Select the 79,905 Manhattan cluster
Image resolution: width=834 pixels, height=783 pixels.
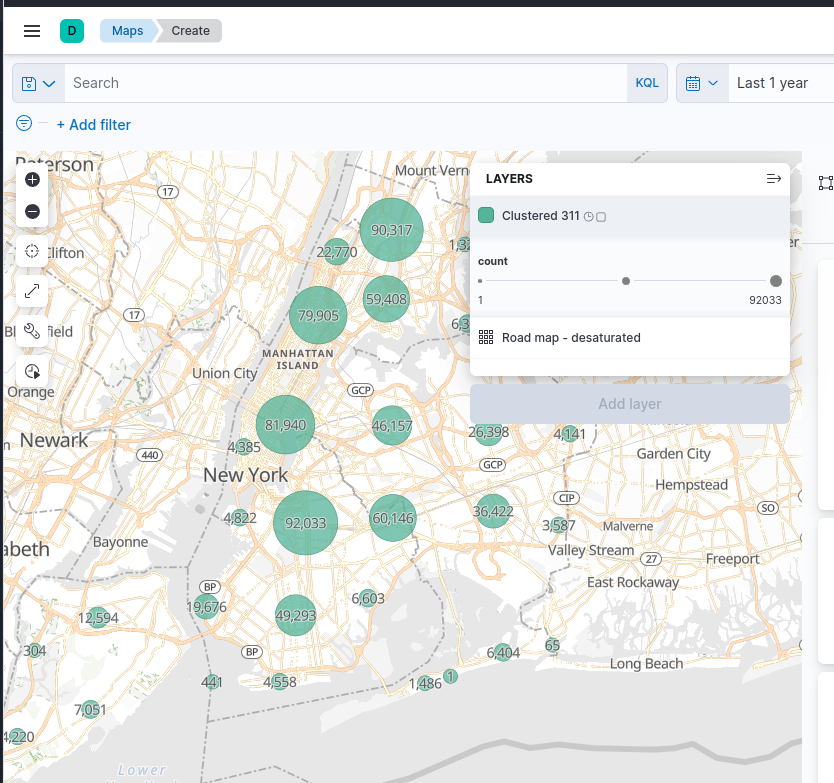pos(318,315)
